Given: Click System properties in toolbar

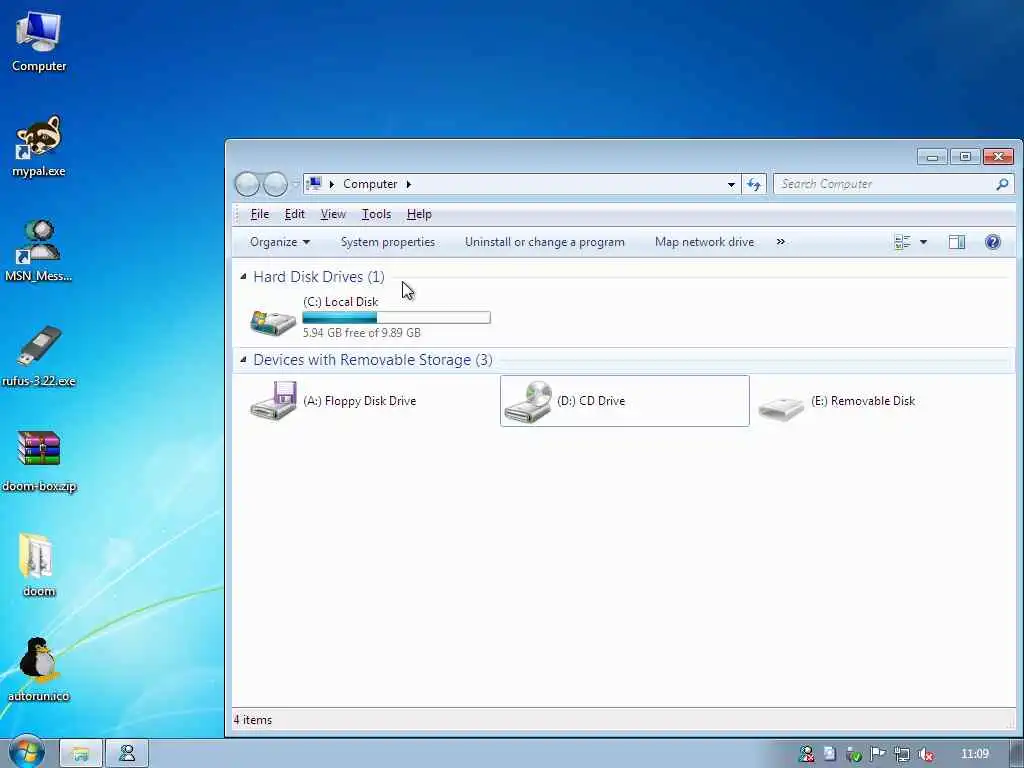Looking at the screenshot, I should pos(388,242).
